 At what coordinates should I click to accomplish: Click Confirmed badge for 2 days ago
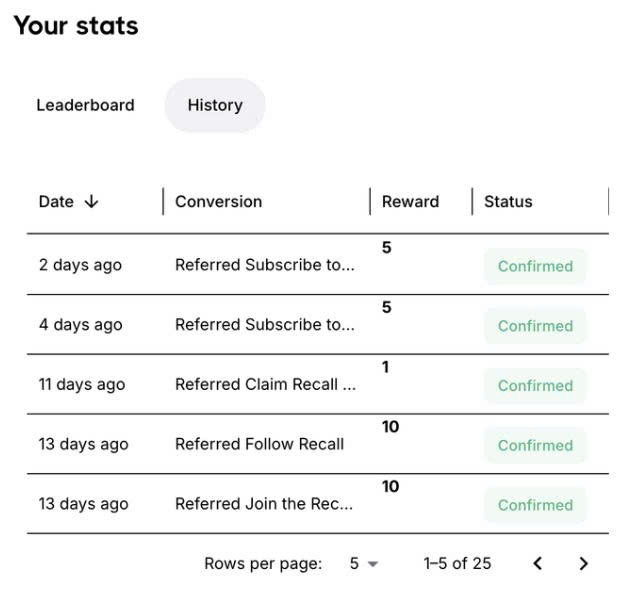coord(535,266)
